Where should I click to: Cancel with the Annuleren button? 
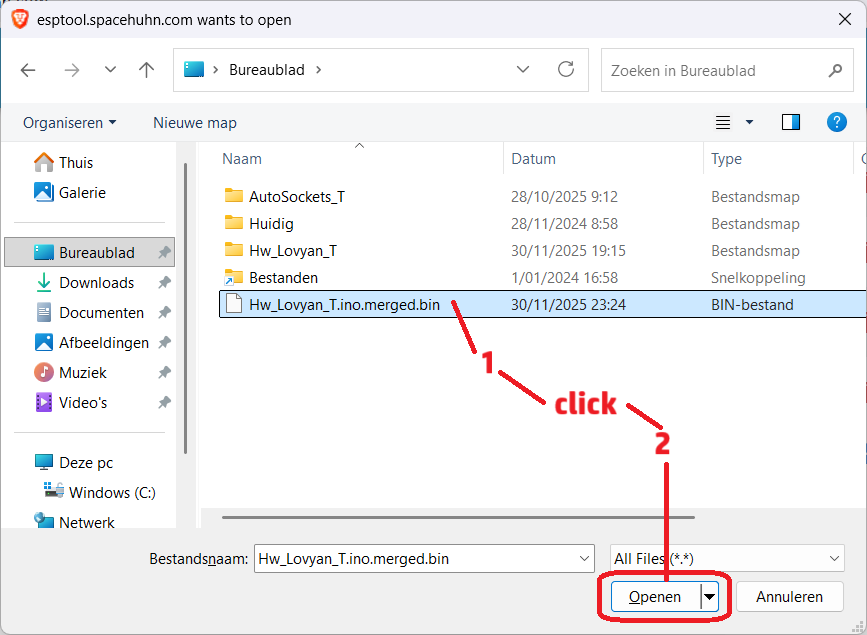pyautogui.click(x=789, y=597)
